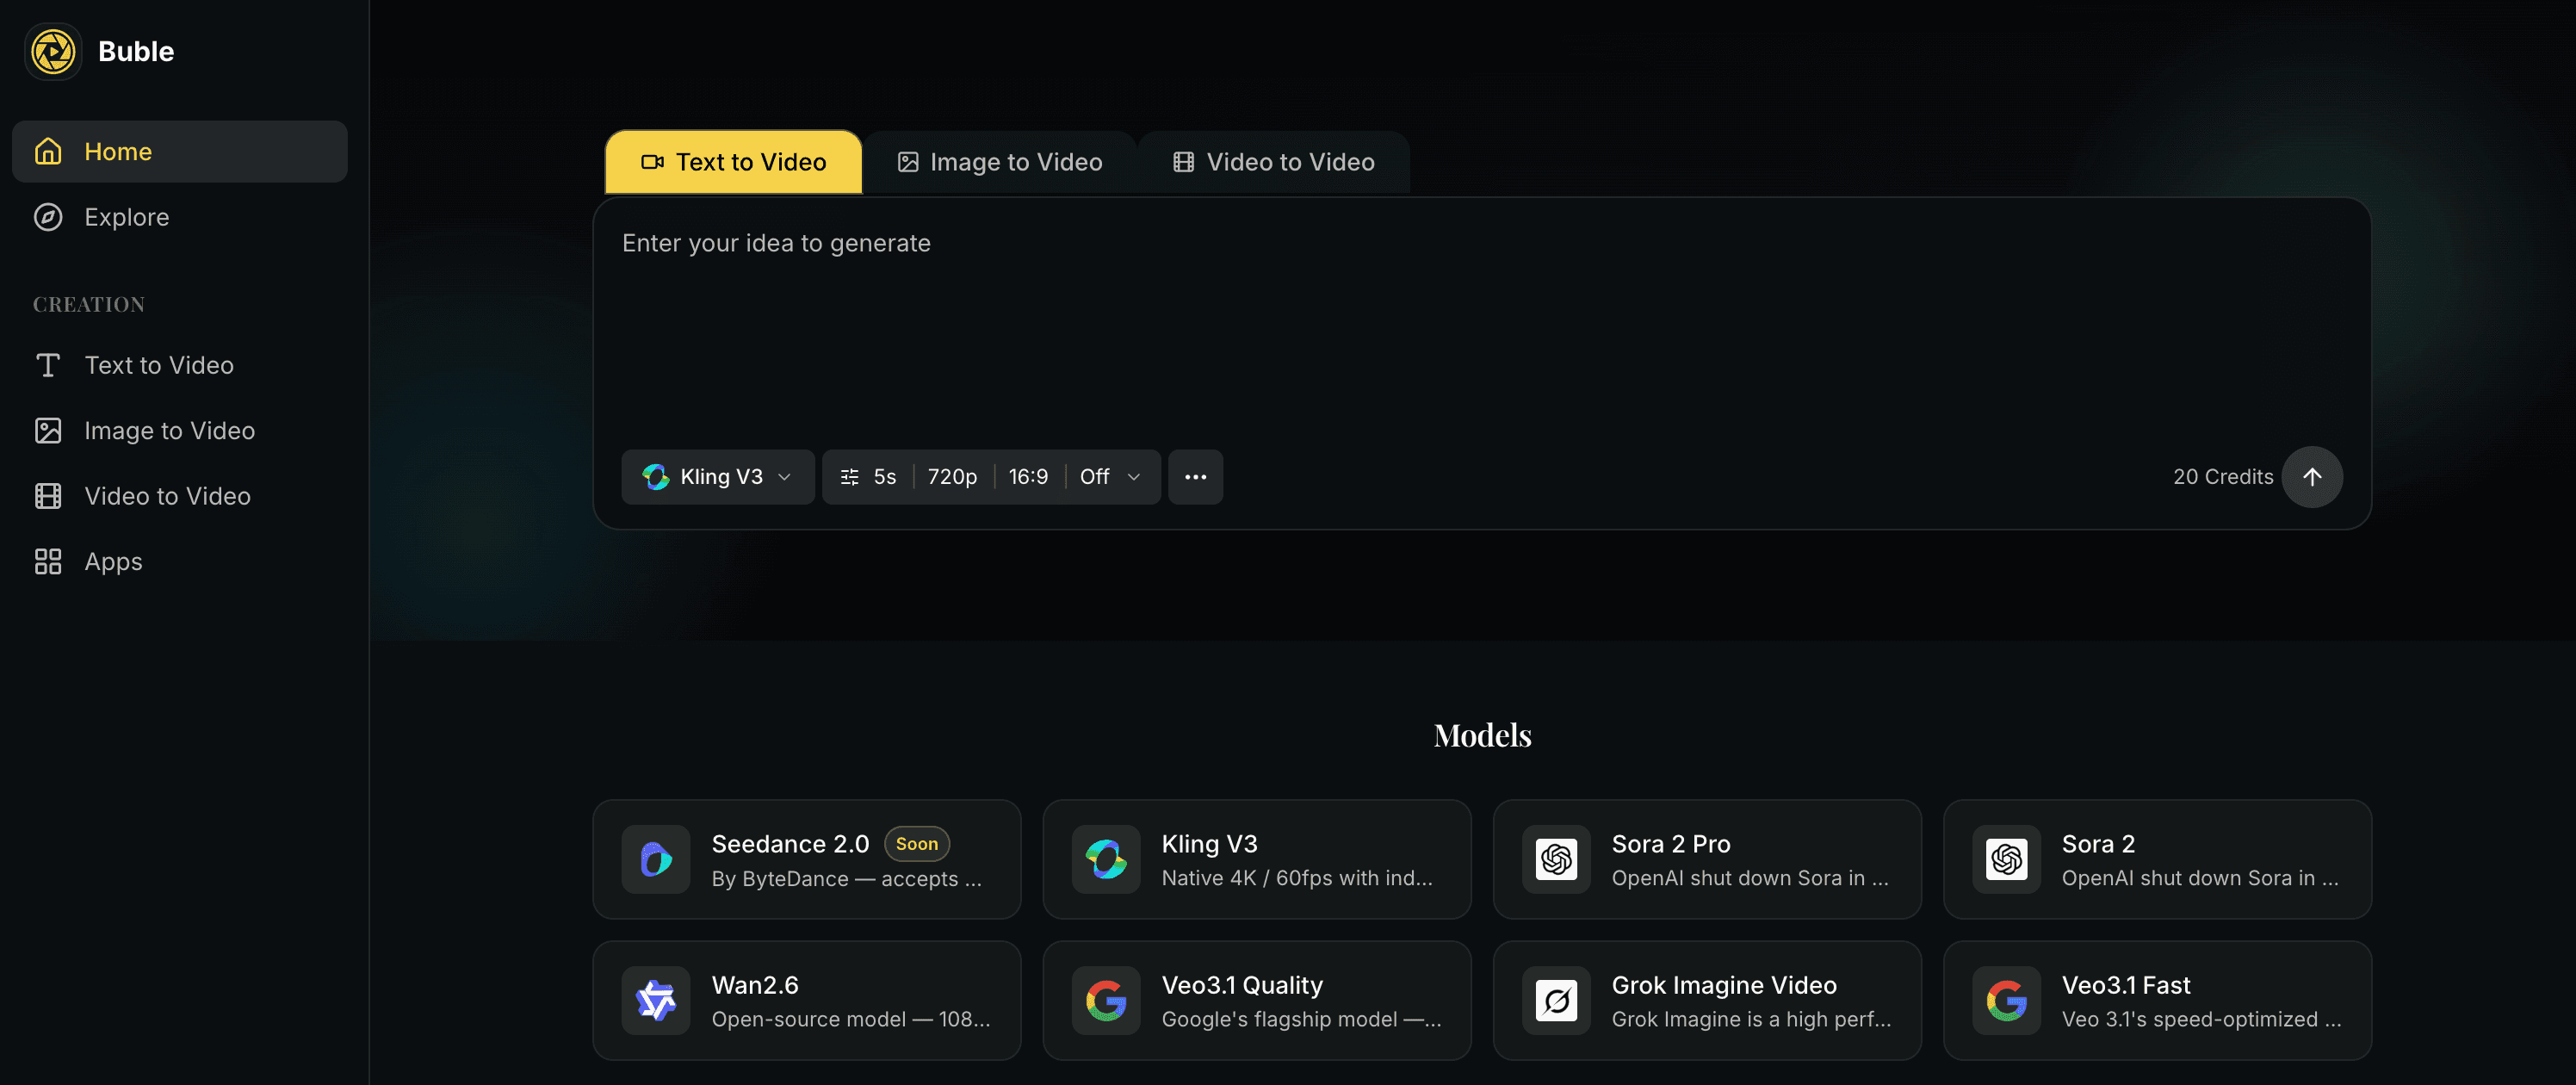Click the Explore compass icon
Screen dimensions: 2576x1085
[48, 217]
